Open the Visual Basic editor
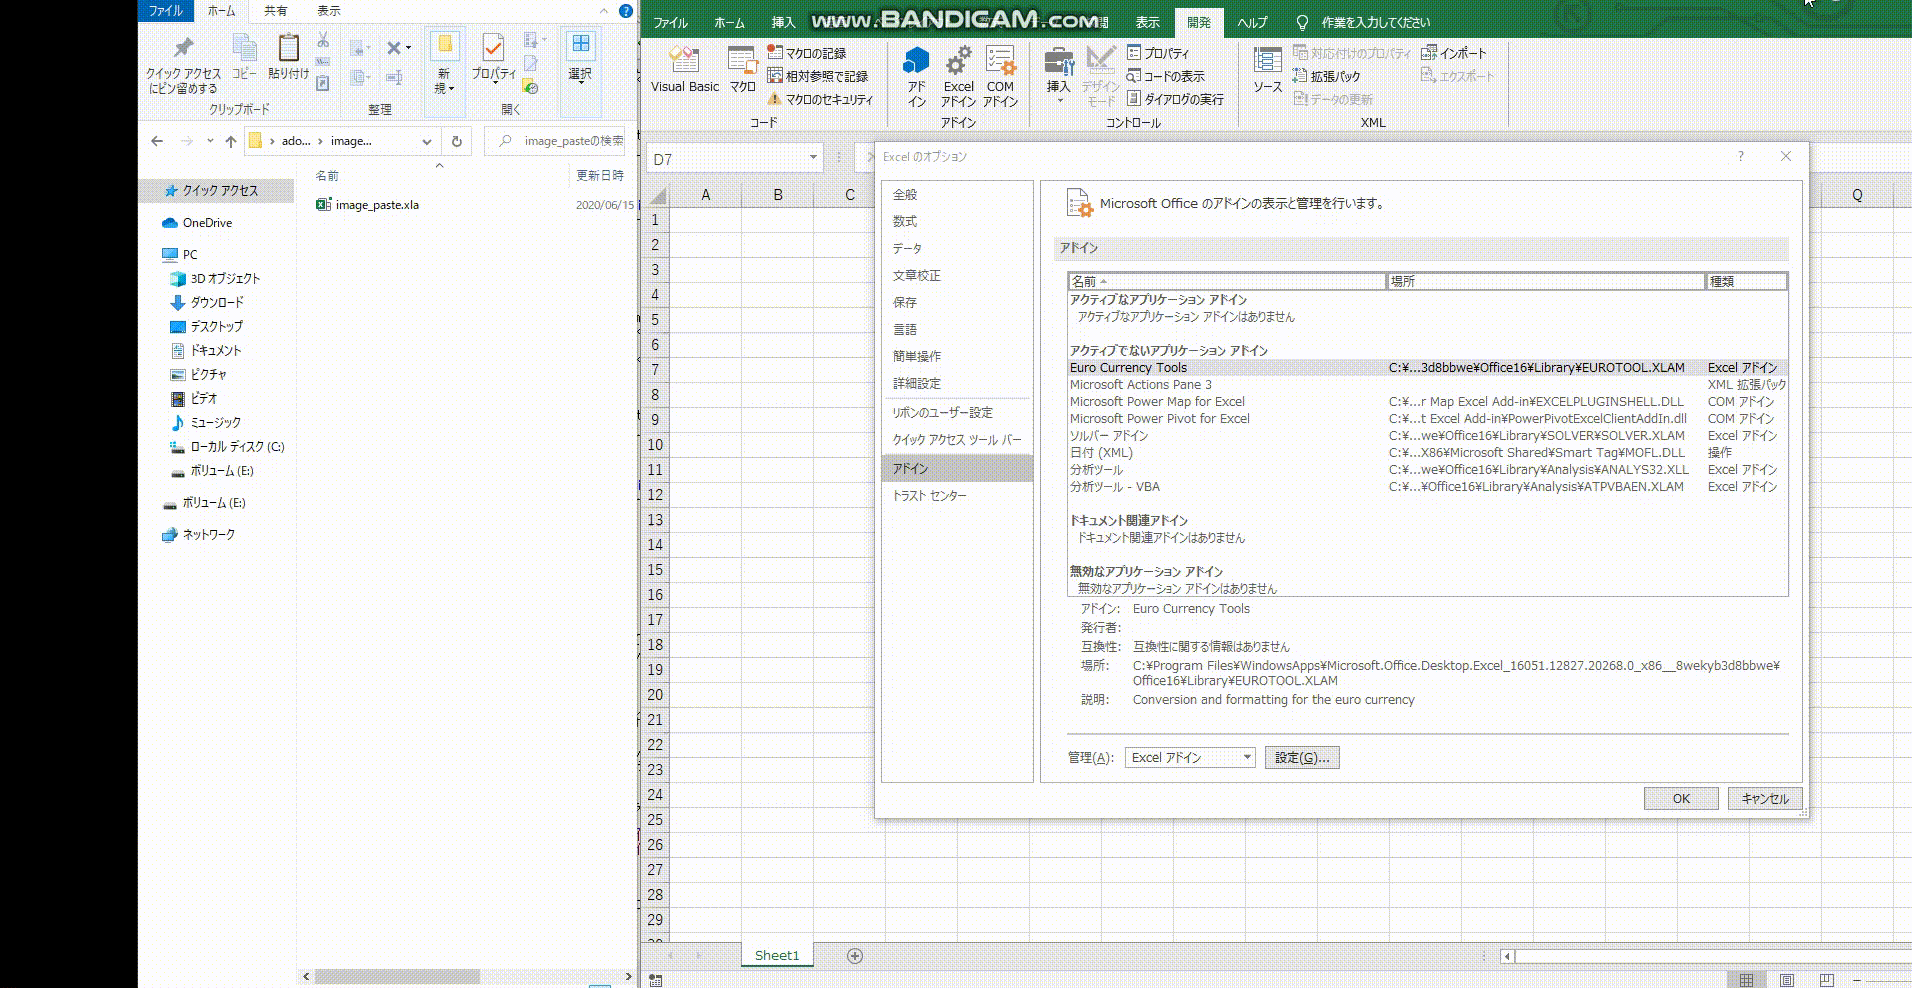Screen dimensions: 1912x988 [684, 70]
